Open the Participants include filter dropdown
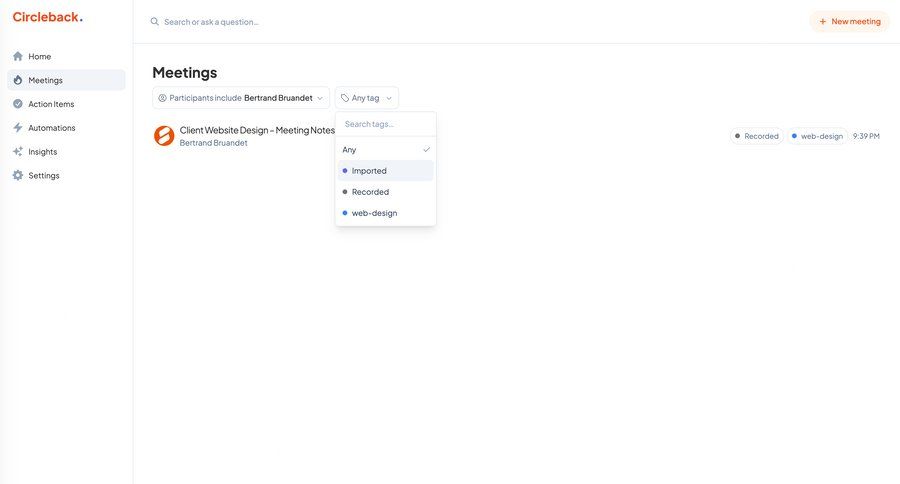The image size is (900, 484). tap(241, 98)
